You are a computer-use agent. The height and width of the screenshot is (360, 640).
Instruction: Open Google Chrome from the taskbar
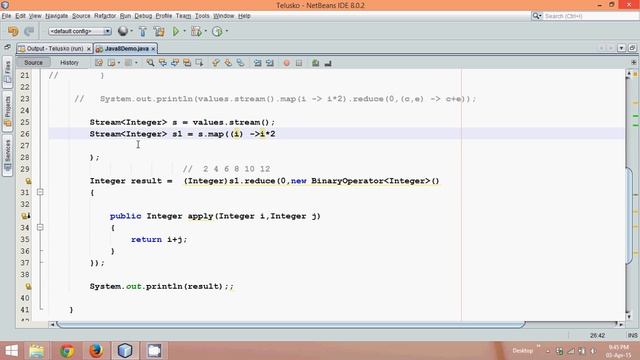pyautogui.click(x=67, y=351)
